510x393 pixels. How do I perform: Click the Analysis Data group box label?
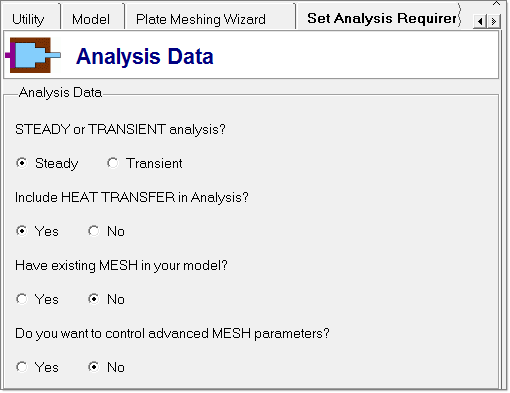pos(60,92)
